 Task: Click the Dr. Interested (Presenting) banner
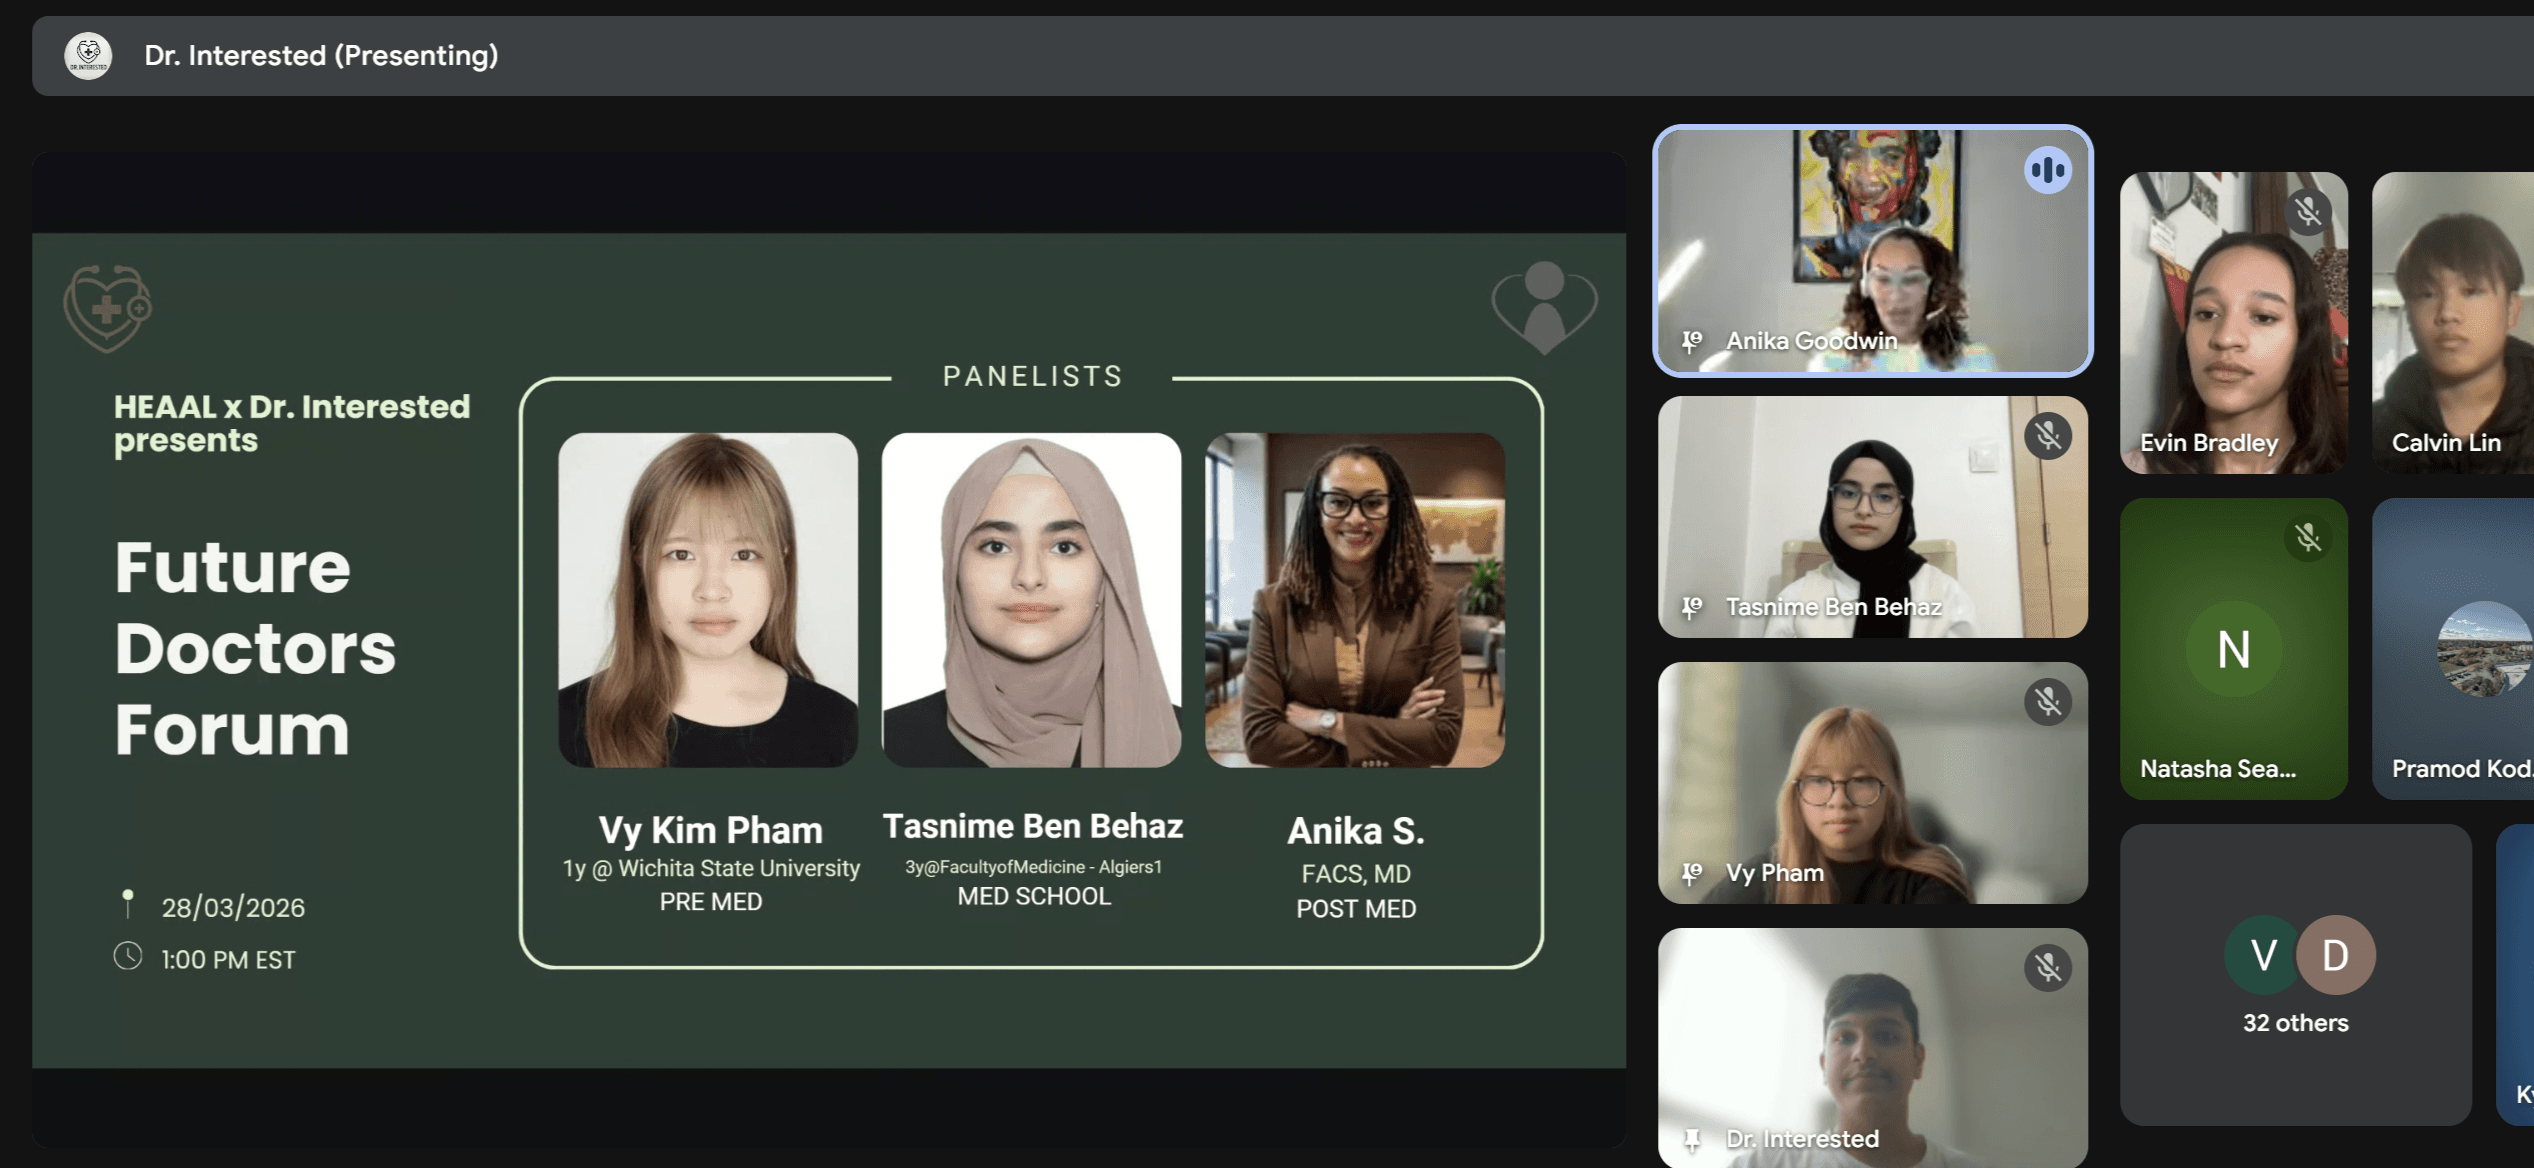point(320,56)
